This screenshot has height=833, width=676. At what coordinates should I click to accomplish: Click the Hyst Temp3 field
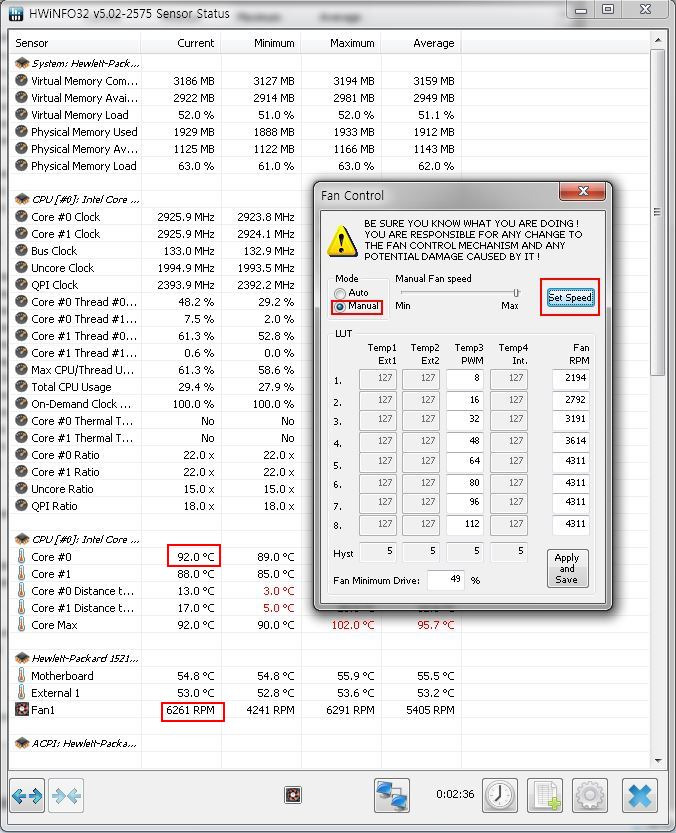point(464,551)
